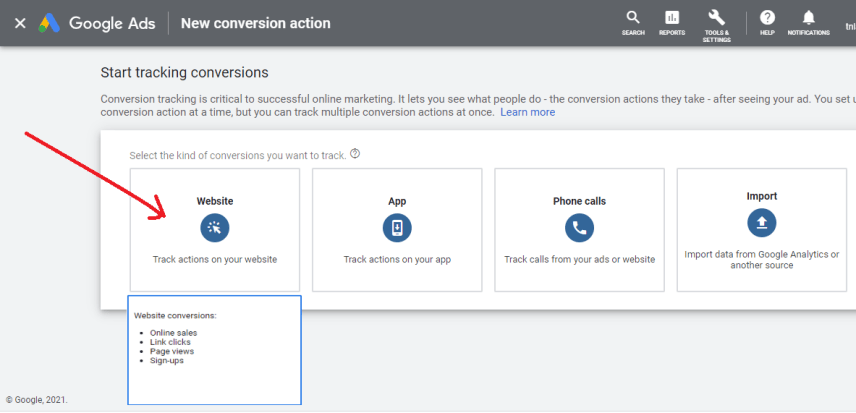856x413 pixels.
Task: Click the App mobile download icon
Action: [397, 228]
